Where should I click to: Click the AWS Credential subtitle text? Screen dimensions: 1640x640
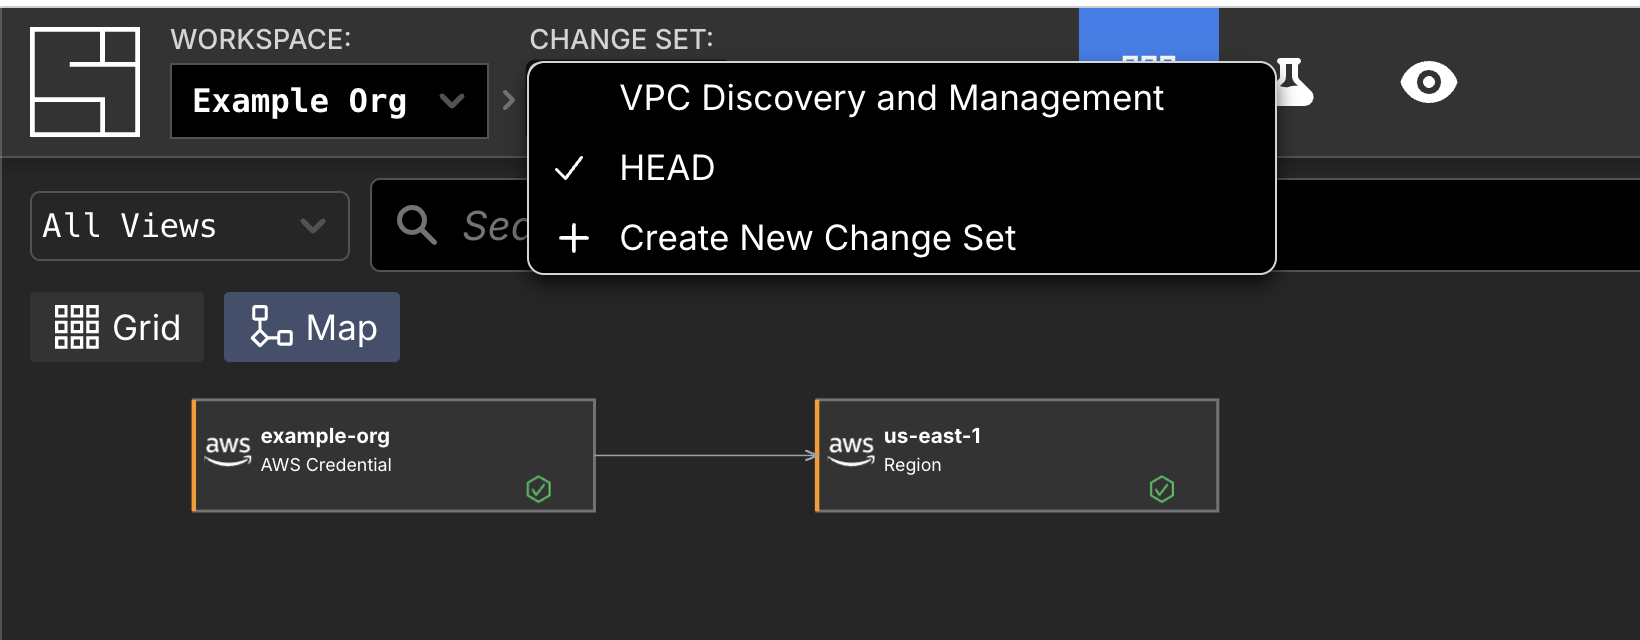[326, 465]
